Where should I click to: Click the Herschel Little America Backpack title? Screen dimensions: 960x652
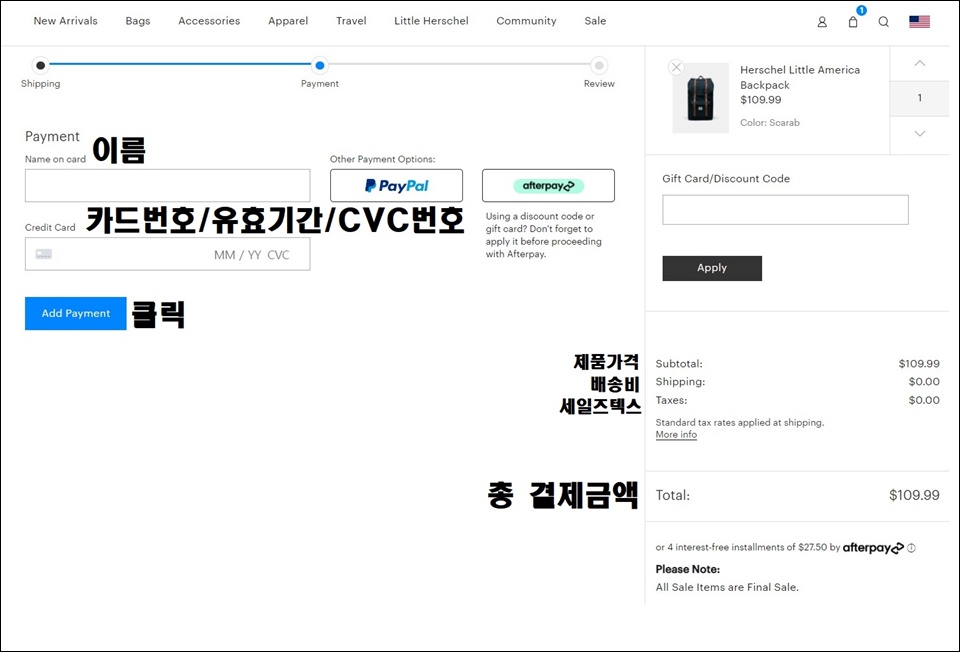pyautogui.click(x=800, y=78)
